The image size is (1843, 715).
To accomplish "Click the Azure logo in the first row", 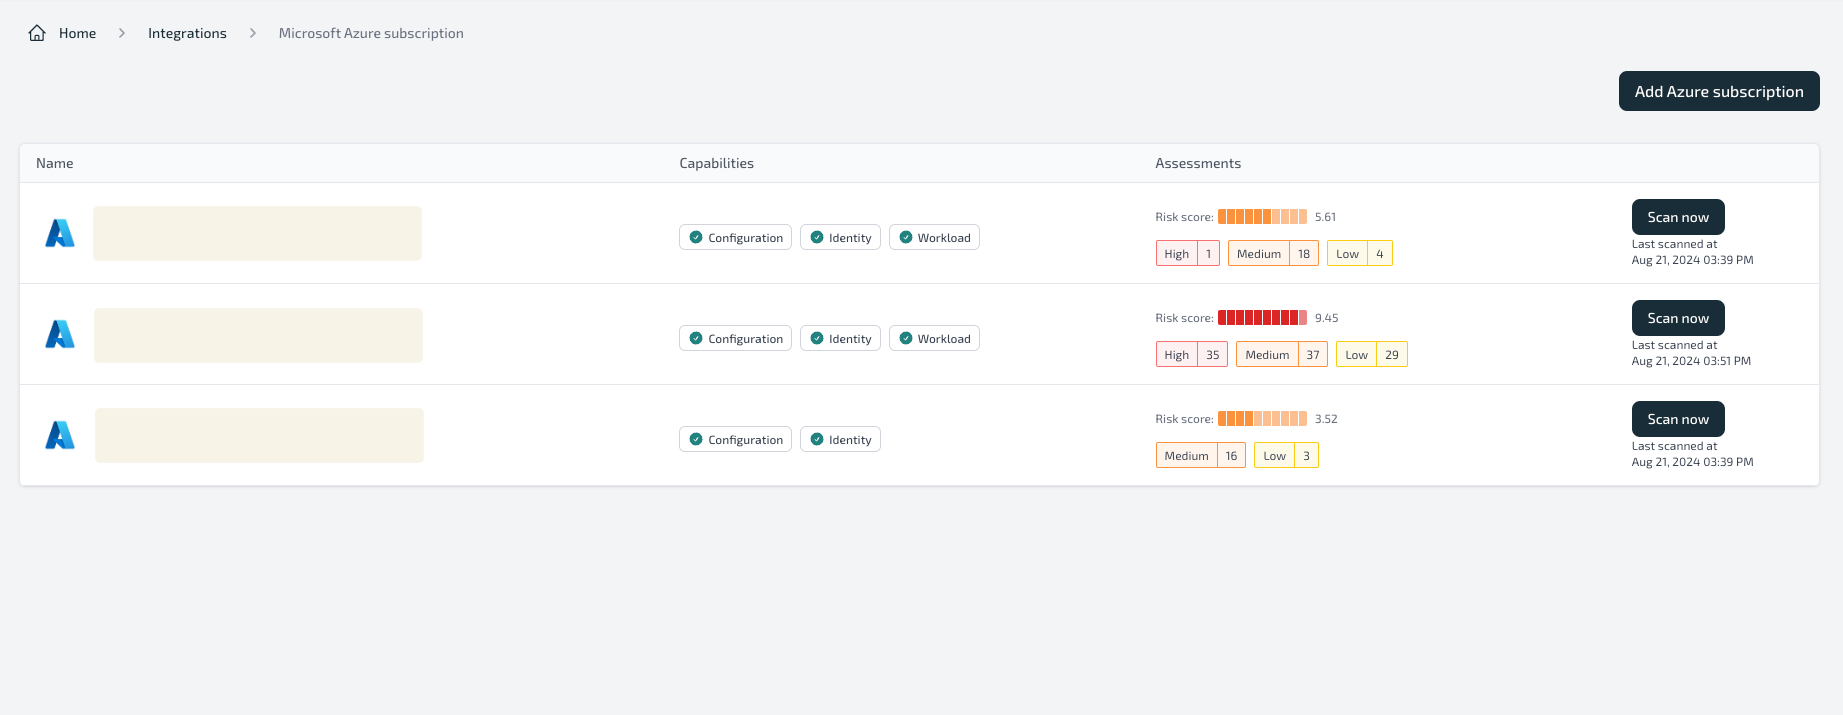I will [x=60, y=233].
